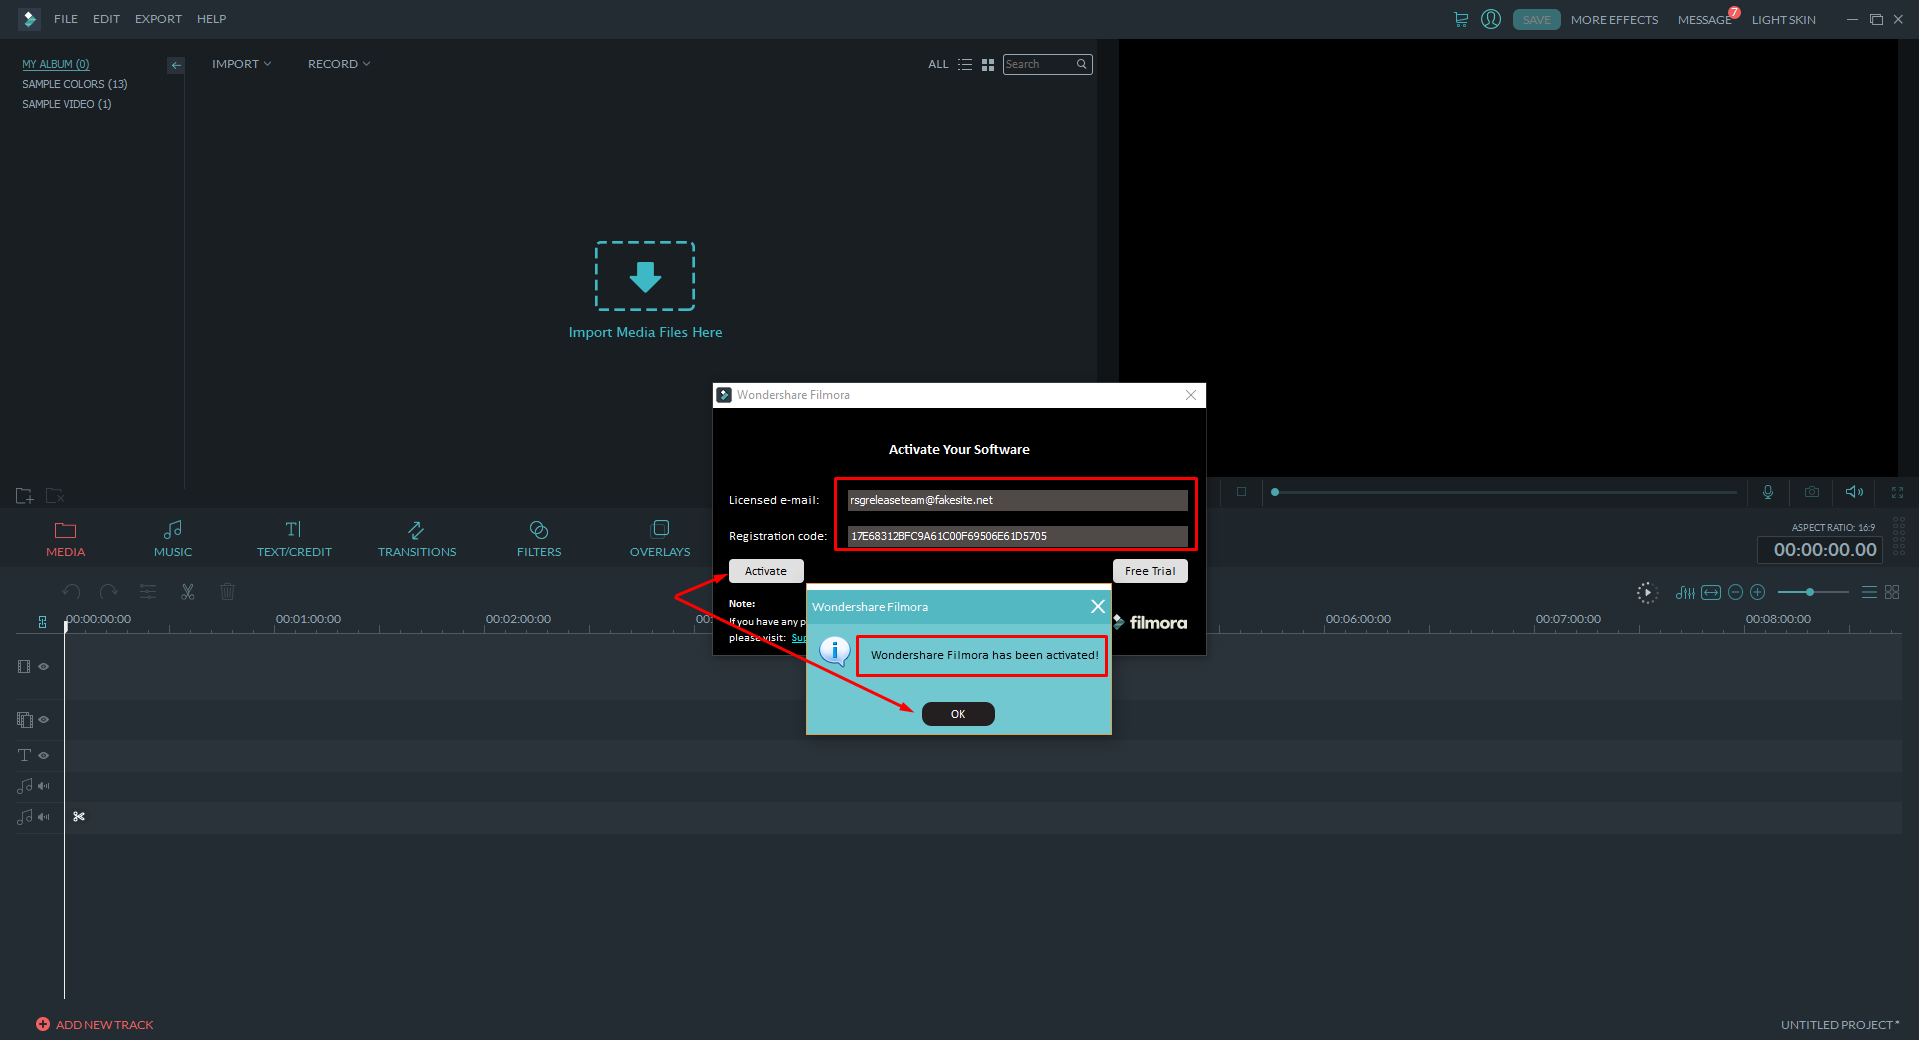Image resolution: width=1919 pixels, height=1040 pixels.
Task: Toggle the timeline snap magnet icon
Action: coord(42,621)
